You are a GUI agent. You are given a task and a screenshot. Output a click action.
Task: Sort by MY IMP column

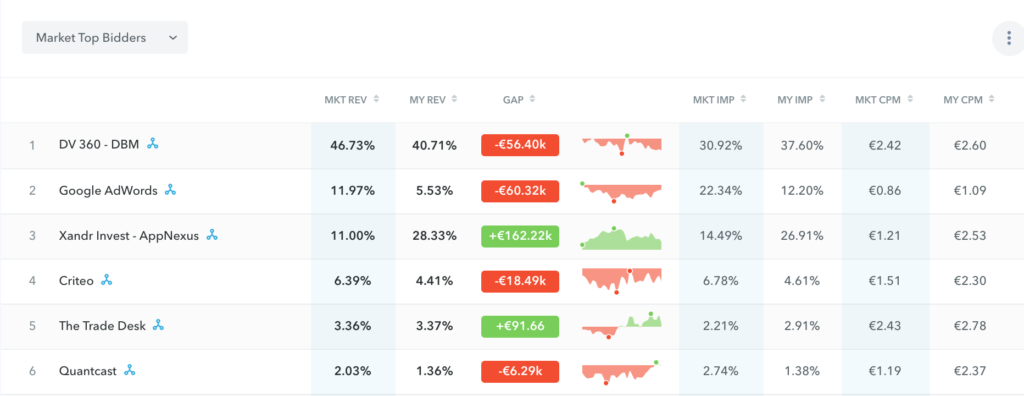[801, 99]
